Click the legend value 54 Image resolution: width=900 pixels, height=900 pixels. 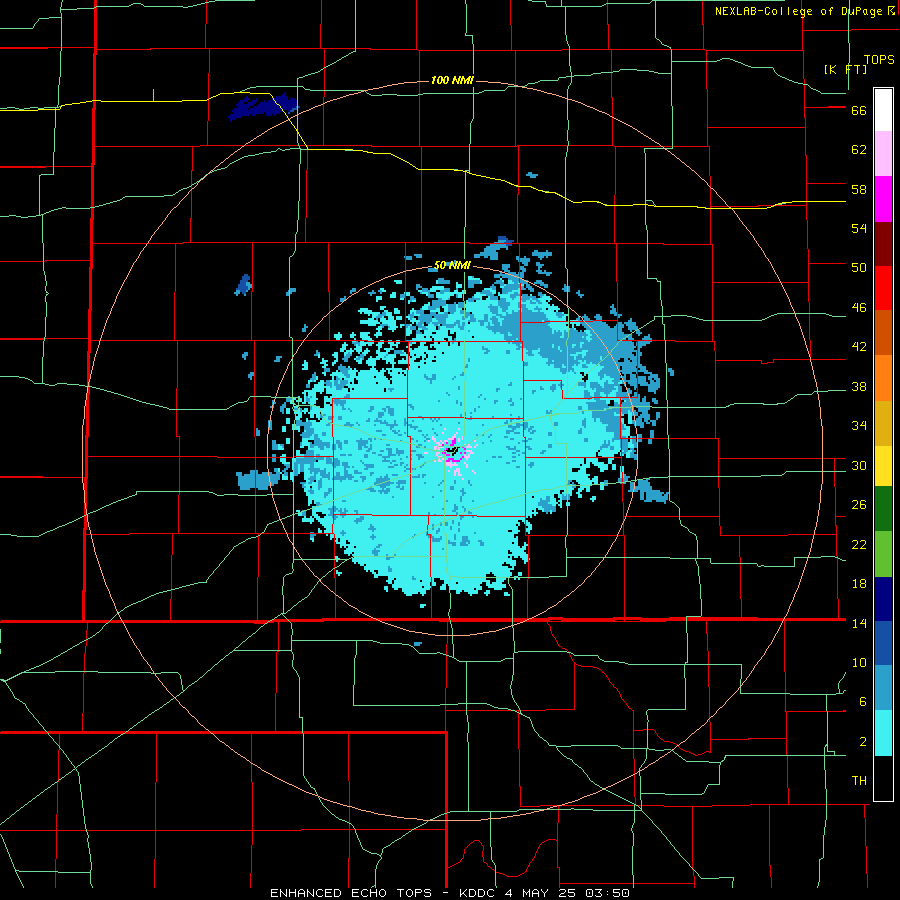[x=859, y=228]
